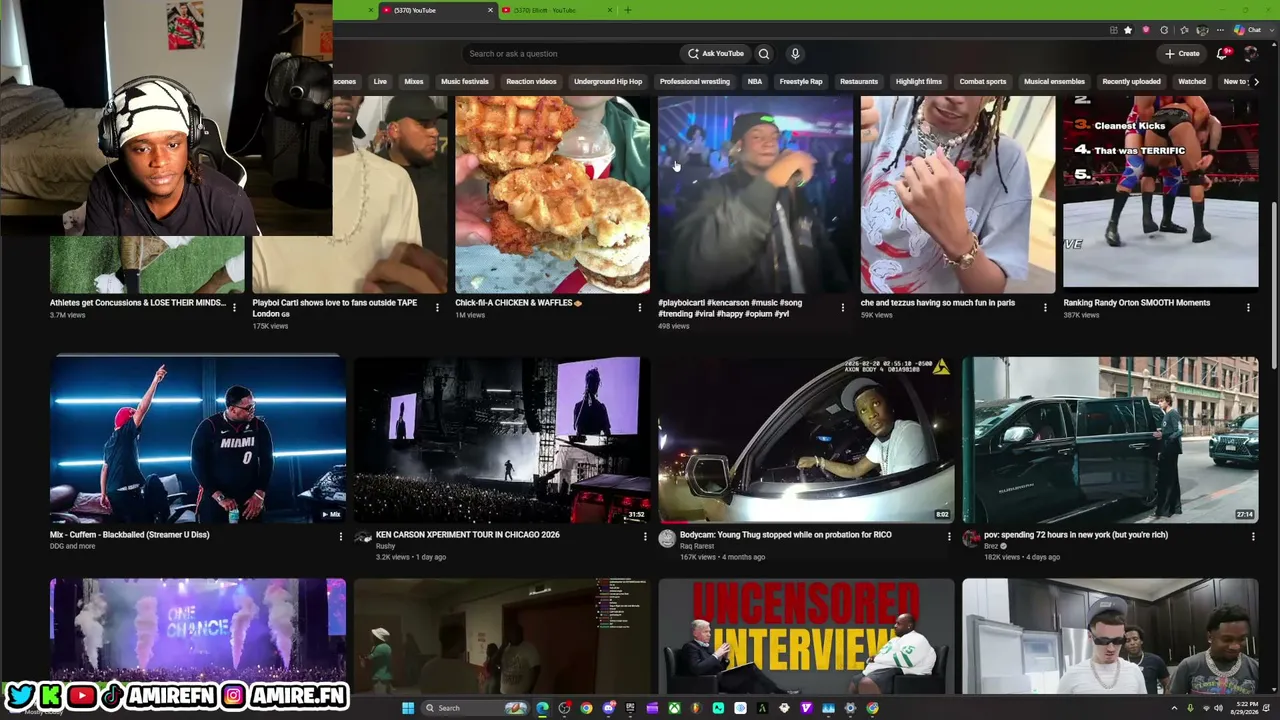Click the Ask YouTube button
This screenshot has width=1280, height=720.
point(716,54)
